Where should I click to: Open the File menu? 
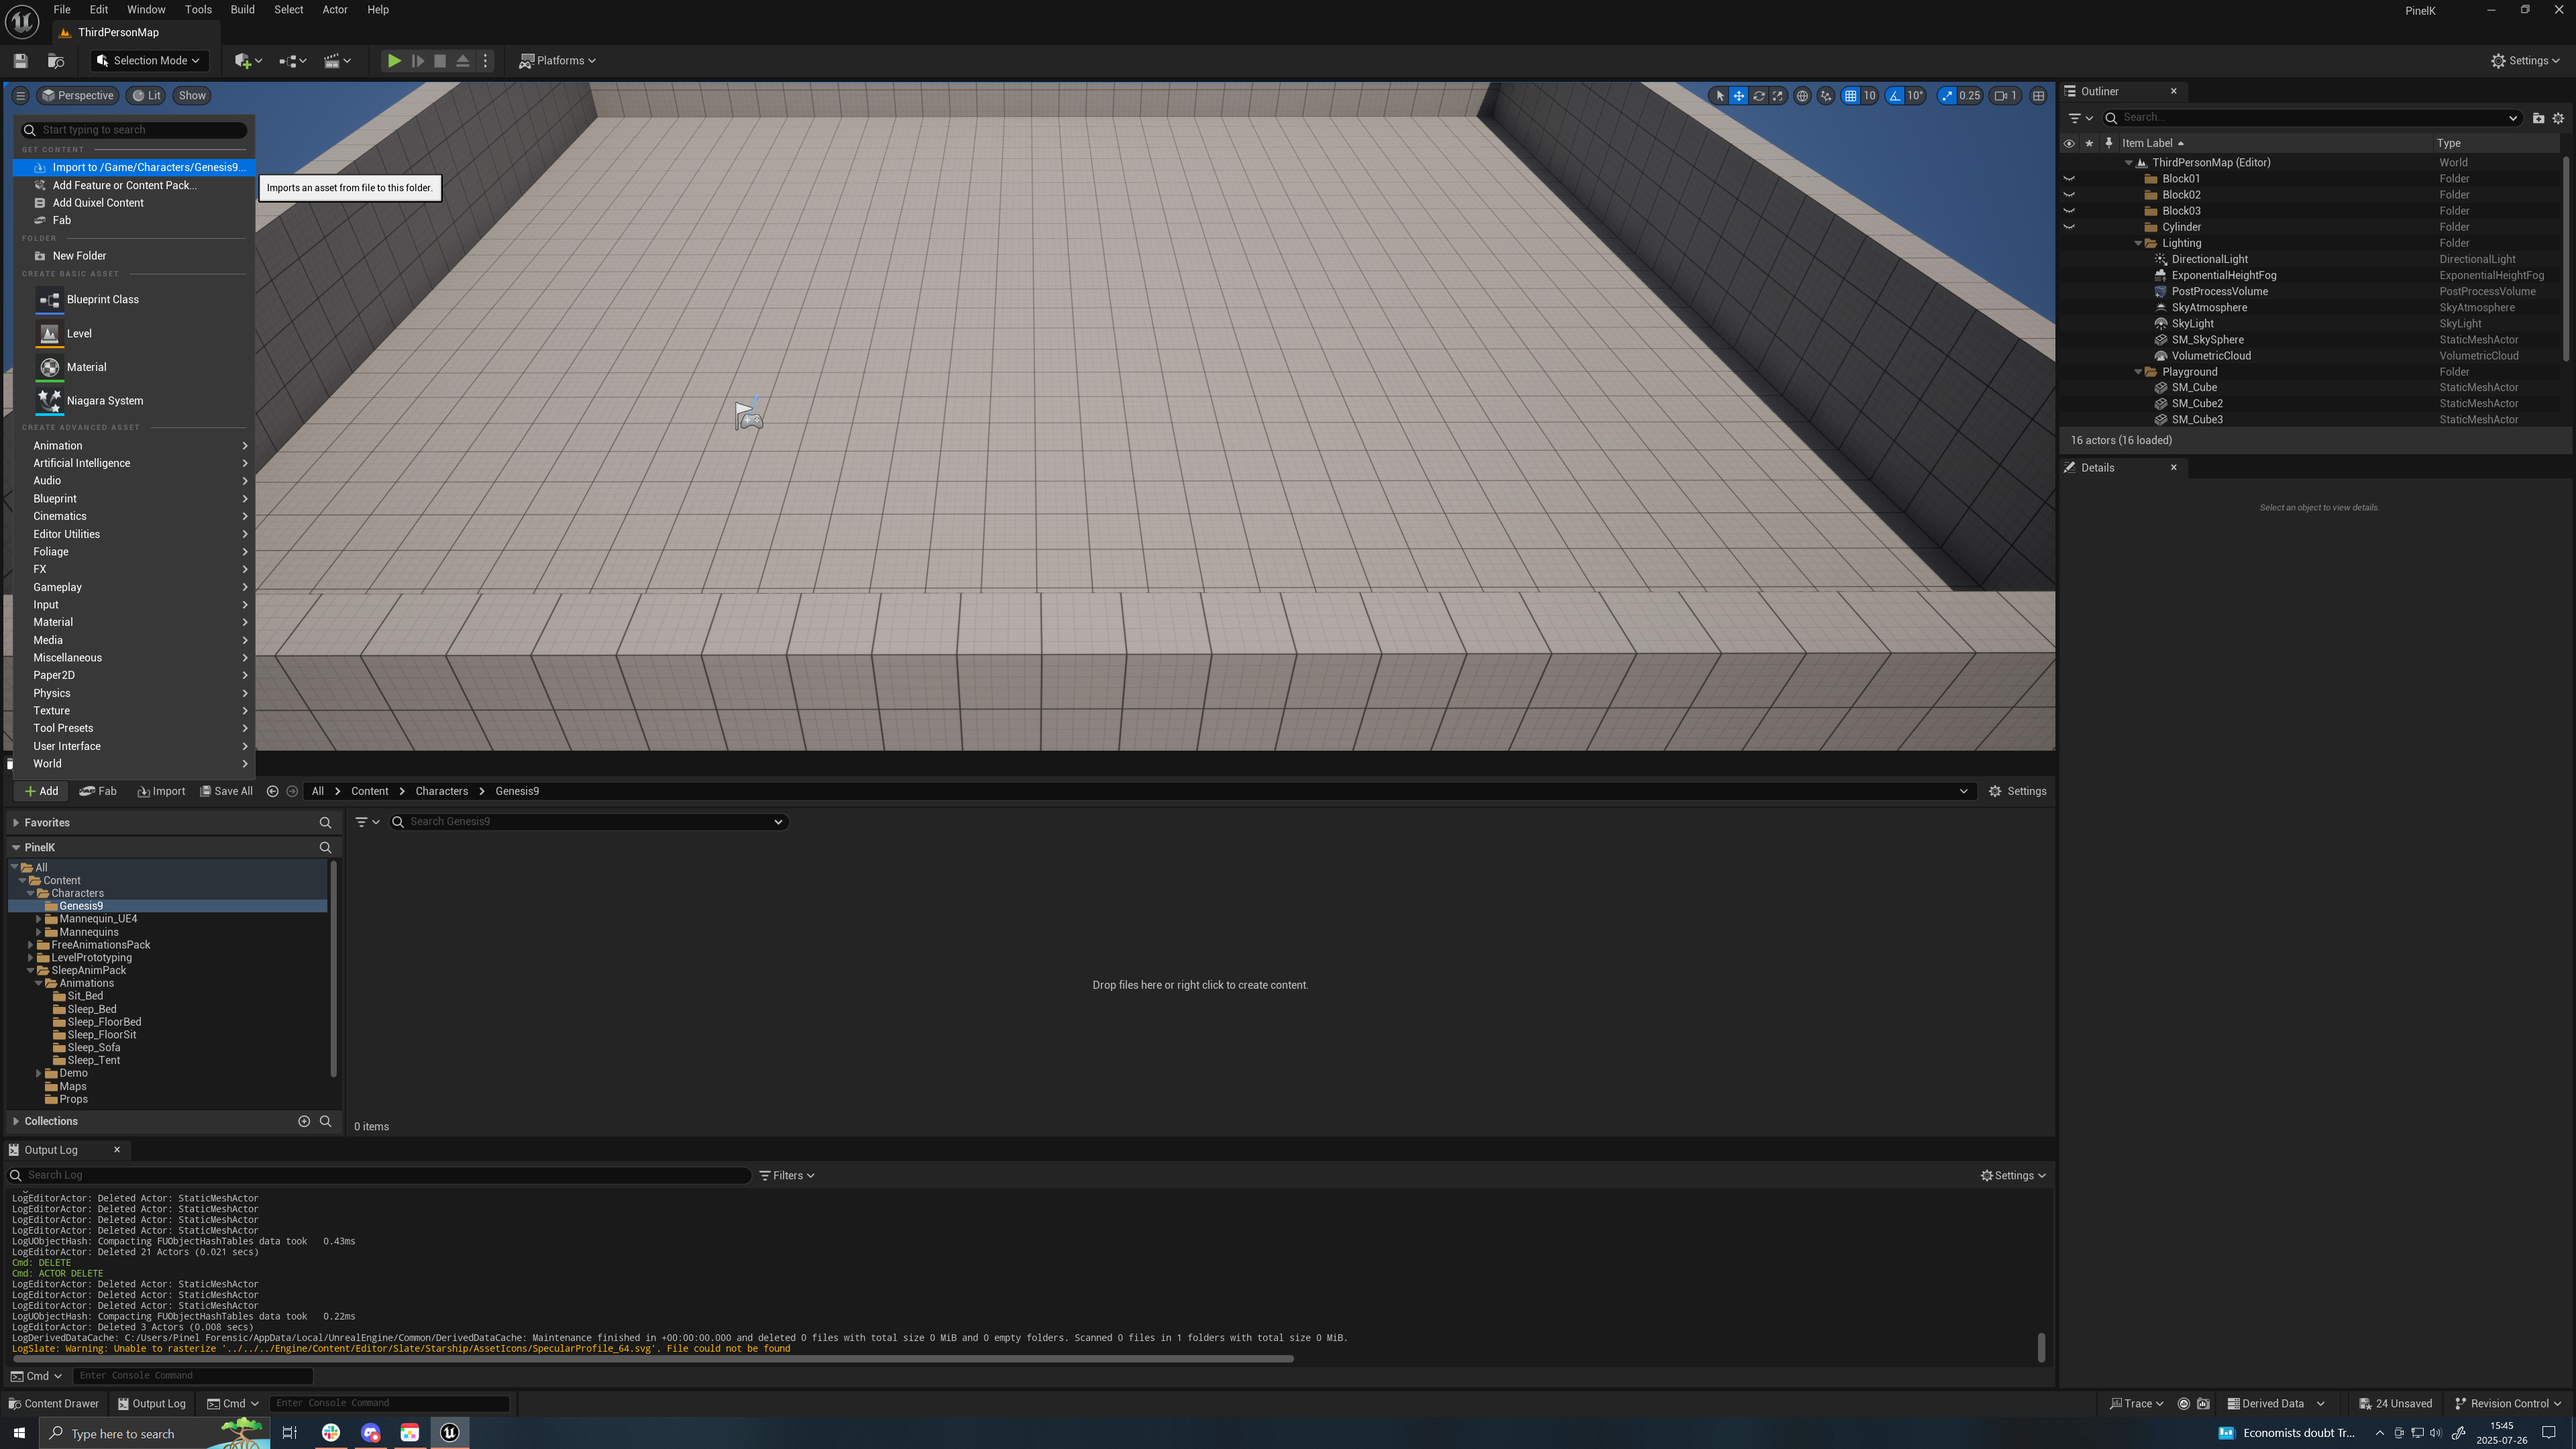tap(62, 10)
